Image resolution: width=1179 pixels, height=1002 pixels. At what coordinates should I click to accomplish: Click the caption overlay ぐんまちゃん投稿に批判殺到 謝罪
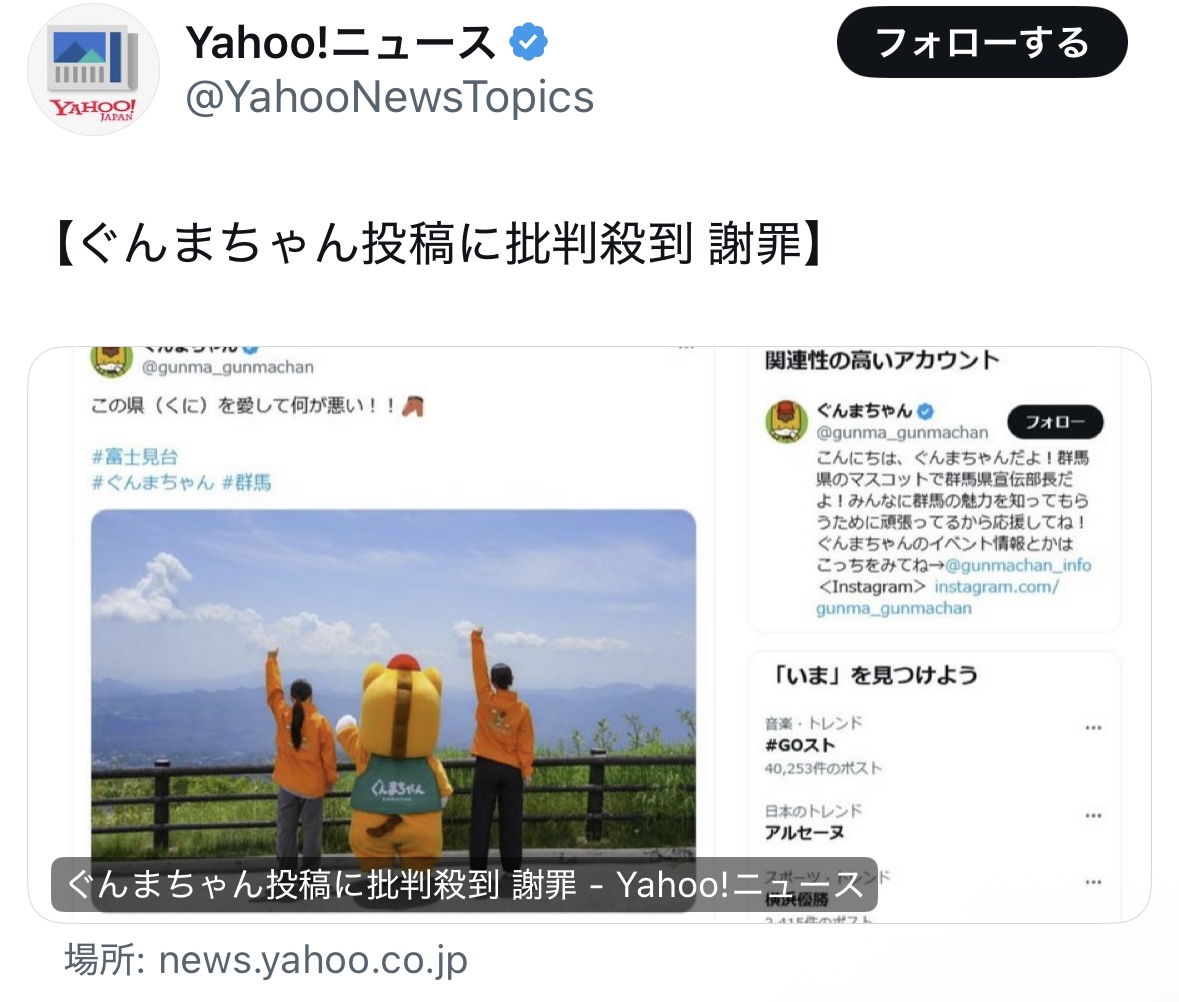tap(464, 884)
